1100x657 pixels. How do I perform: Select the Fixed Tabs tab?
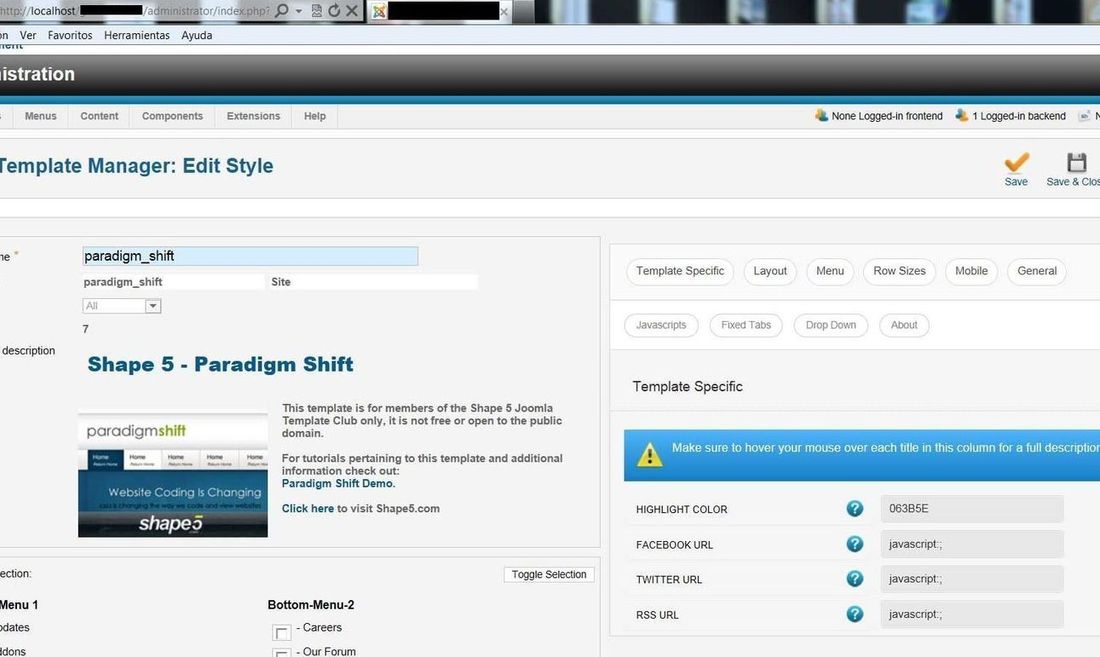746,325
